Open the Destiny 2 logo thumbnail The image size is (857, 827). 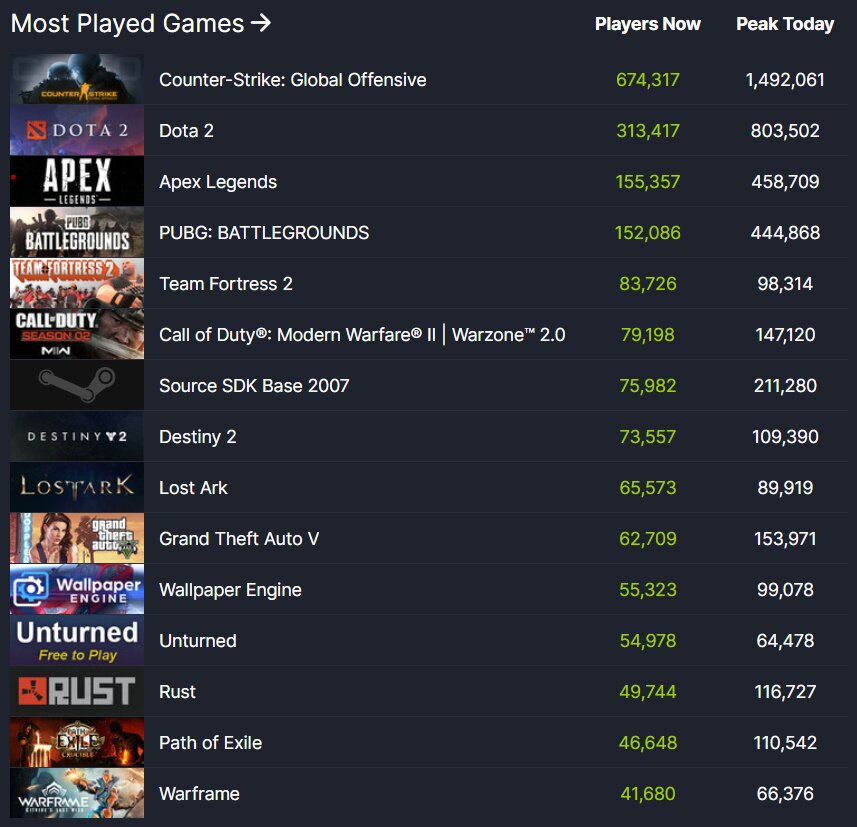77,437
